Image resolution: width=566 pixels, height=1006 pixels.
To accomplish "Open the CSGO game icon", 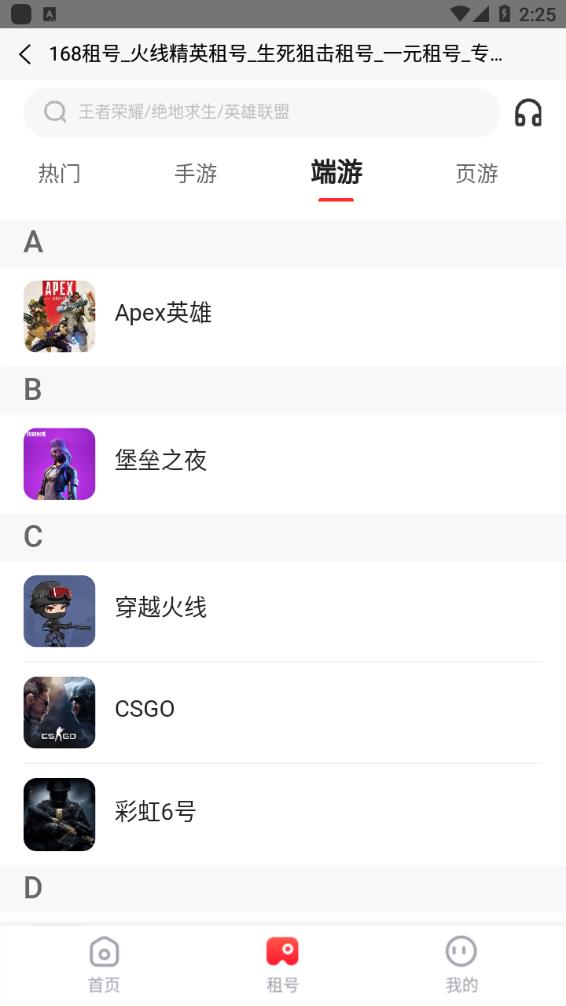I will [x=60, y=712].
